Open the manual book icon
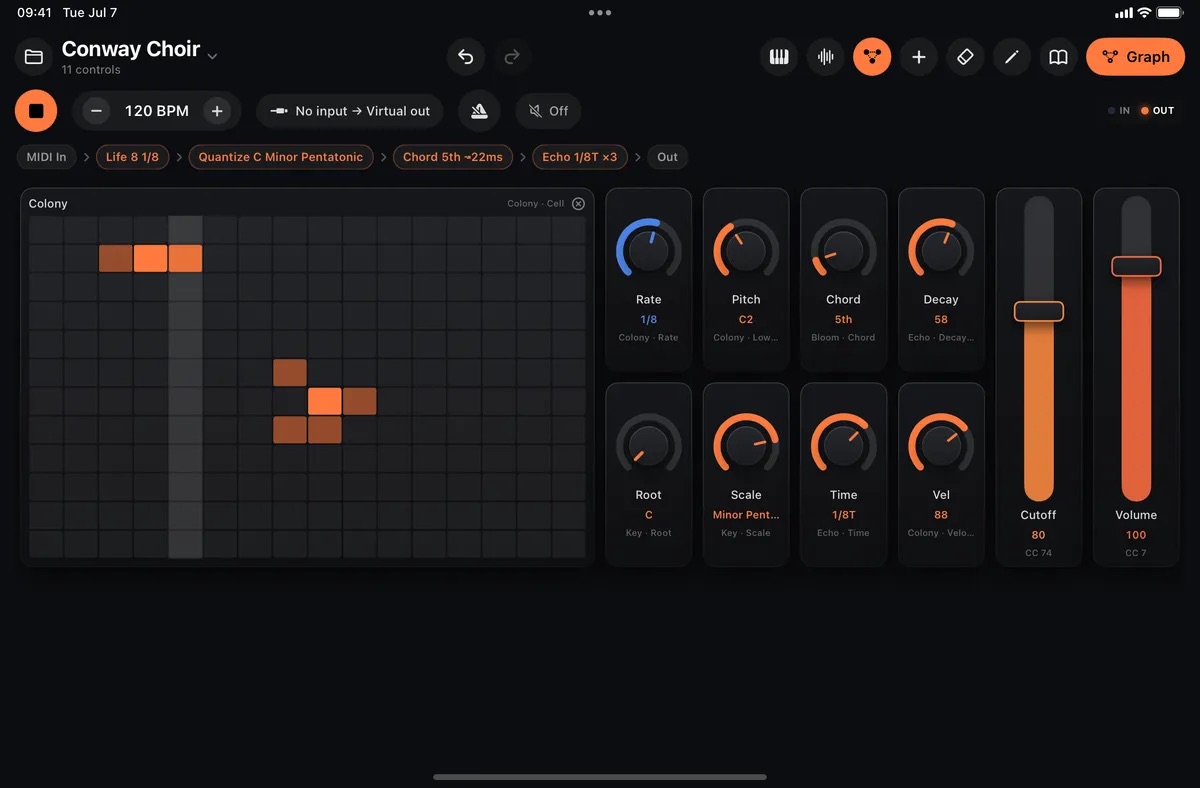The width and height of the screenshot is (1200, 788). [x=1058, y=57]
